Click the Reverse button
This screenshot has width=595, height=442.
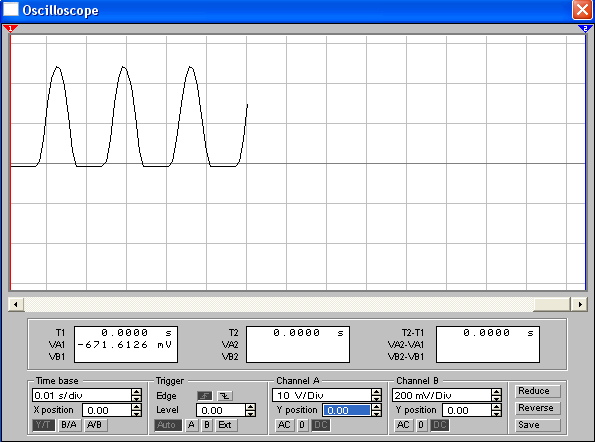click(537, 408)
